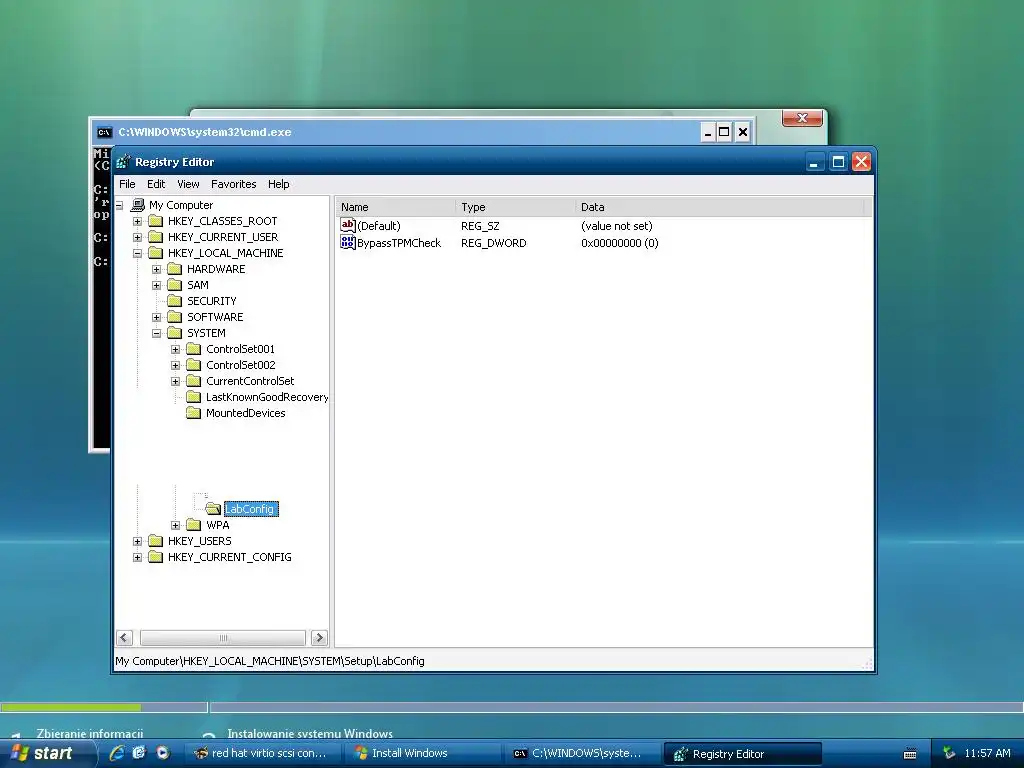The width and height of the screenshot is (1024, 768).
Task: Click the keyboard icon in system tray
Action: pos(910,754)
